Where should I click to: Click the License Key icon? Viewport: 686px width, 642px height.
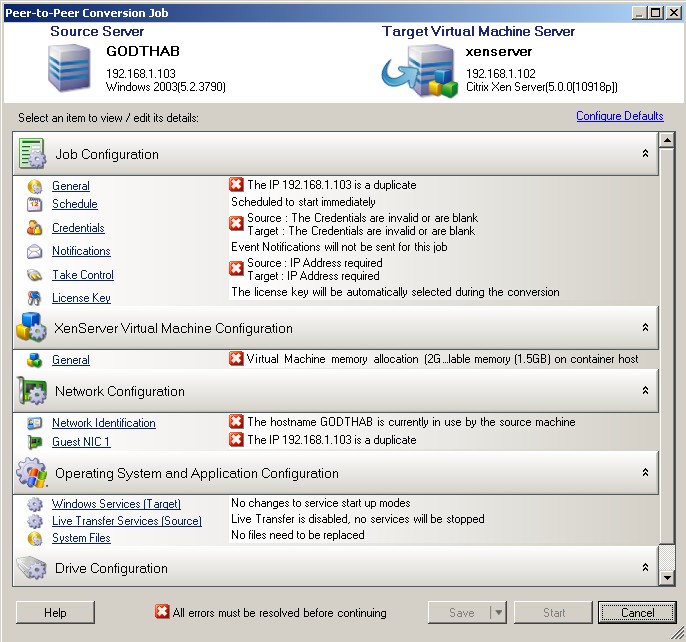click(x=34, y=298)
